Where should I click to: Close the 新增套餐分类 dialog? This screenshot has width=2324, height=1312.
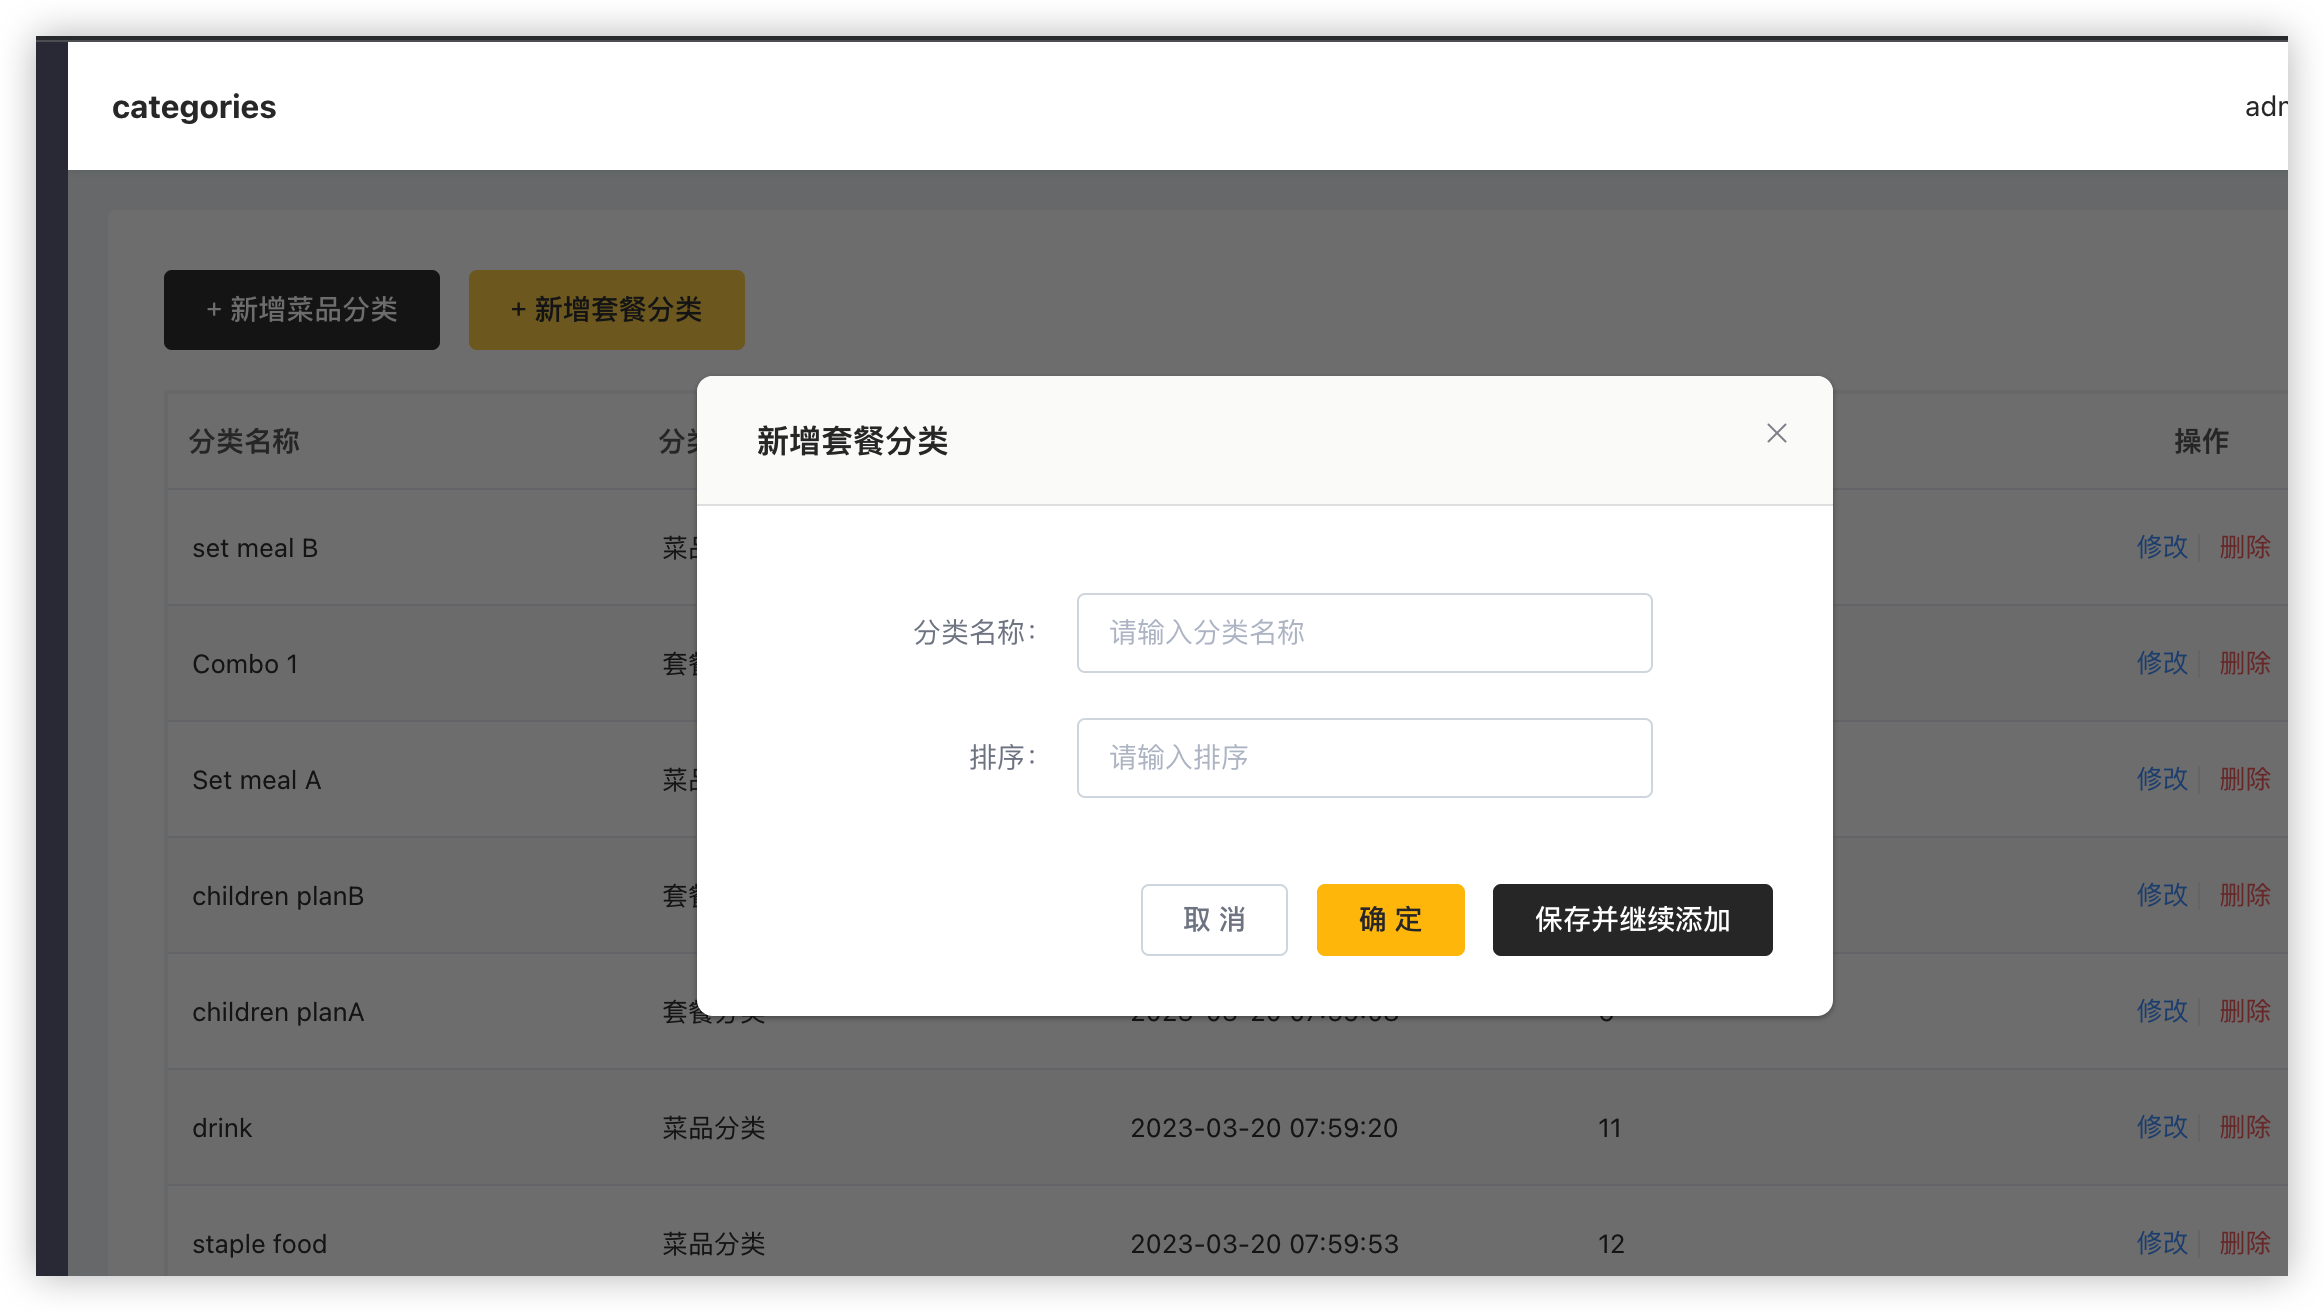1776,433
